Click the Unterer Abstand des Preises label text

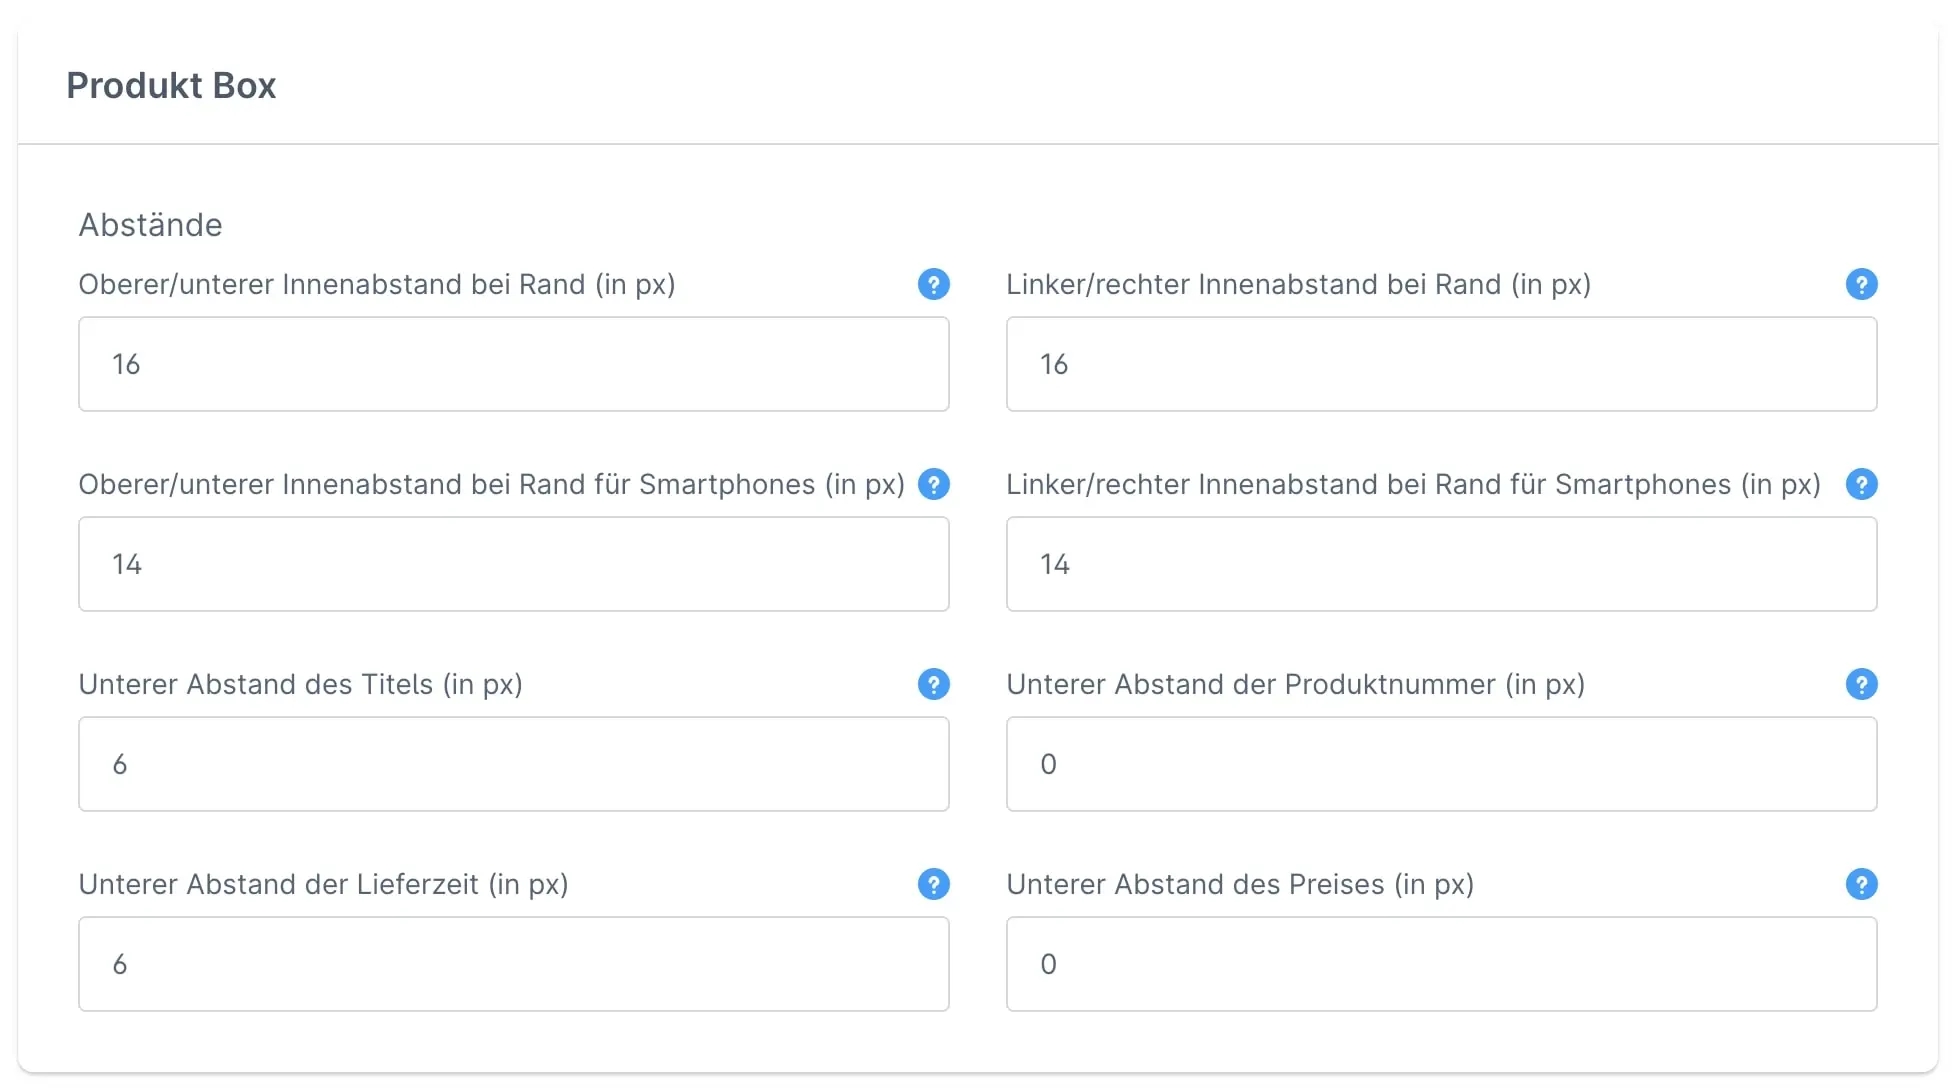tap(1240, 885)
